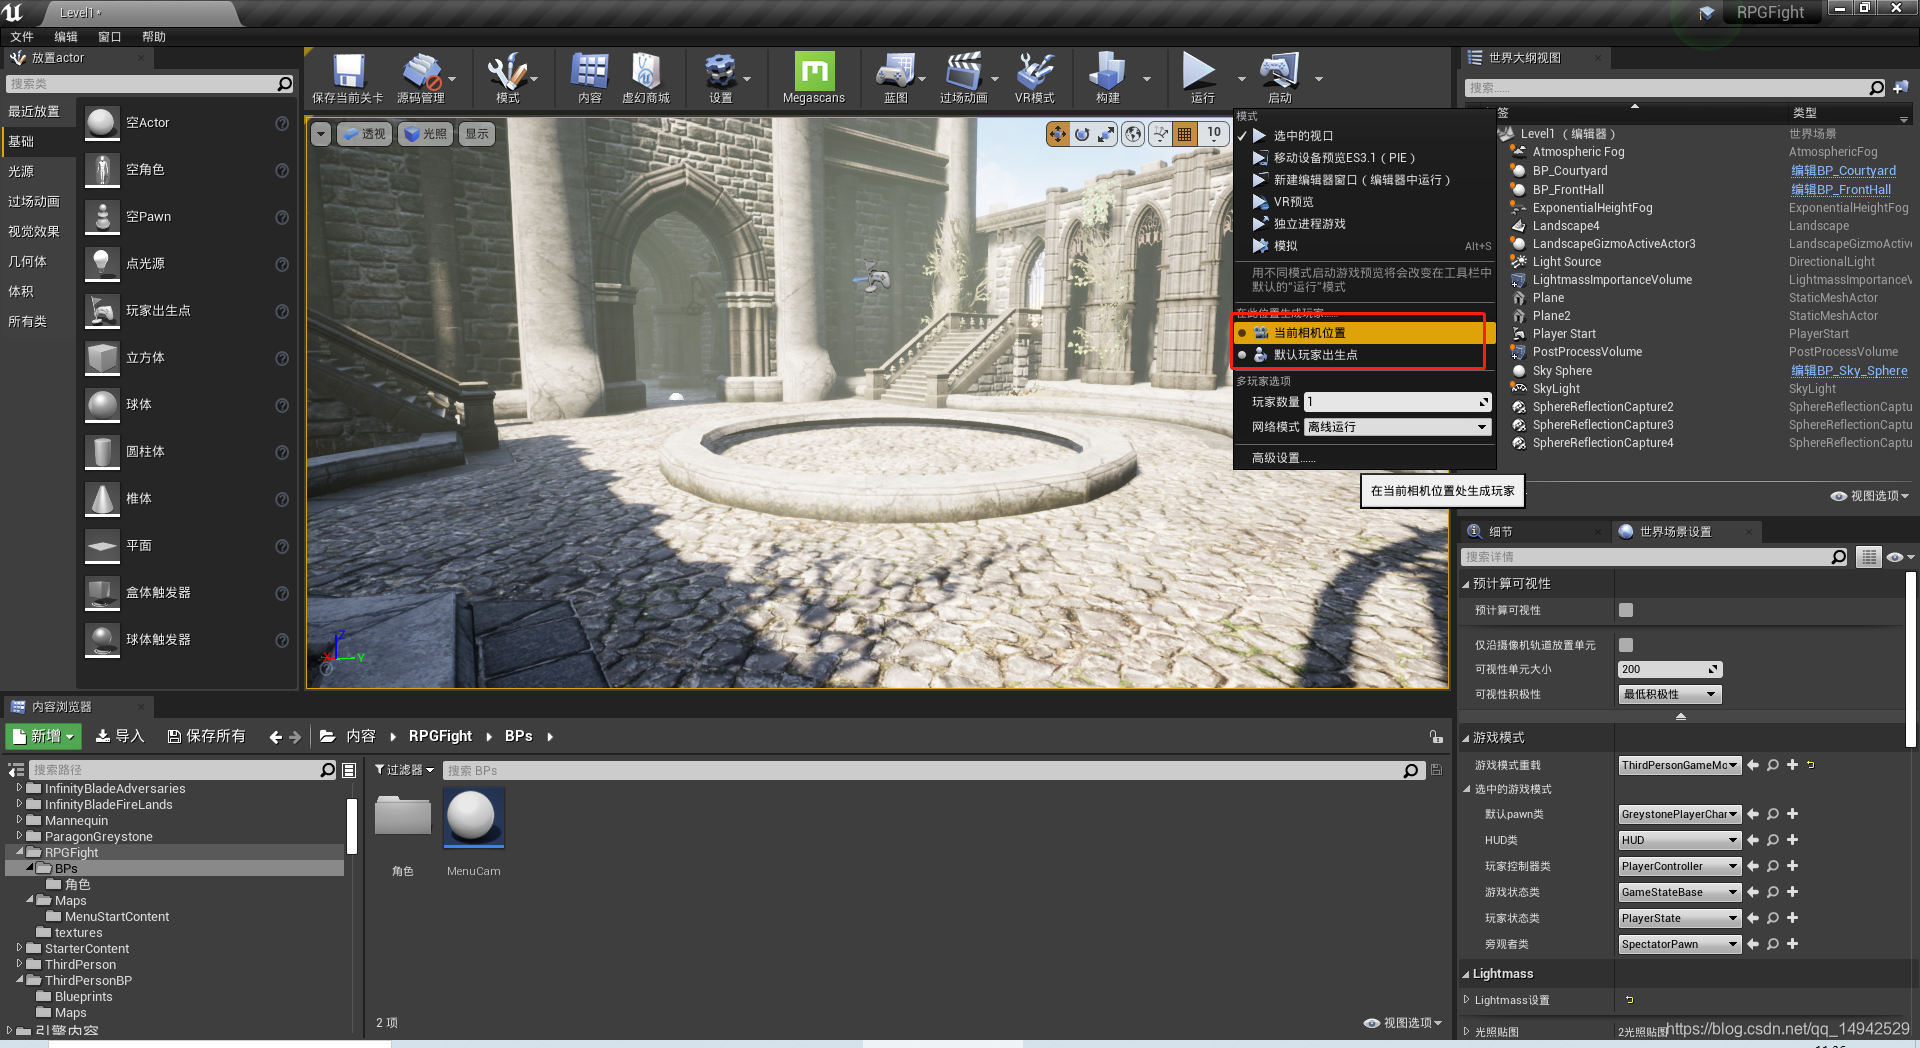Choose Simulate play mode
Image resolution: width=1920 pixels, height=1048 pixels.
[x=1363, y=246]
